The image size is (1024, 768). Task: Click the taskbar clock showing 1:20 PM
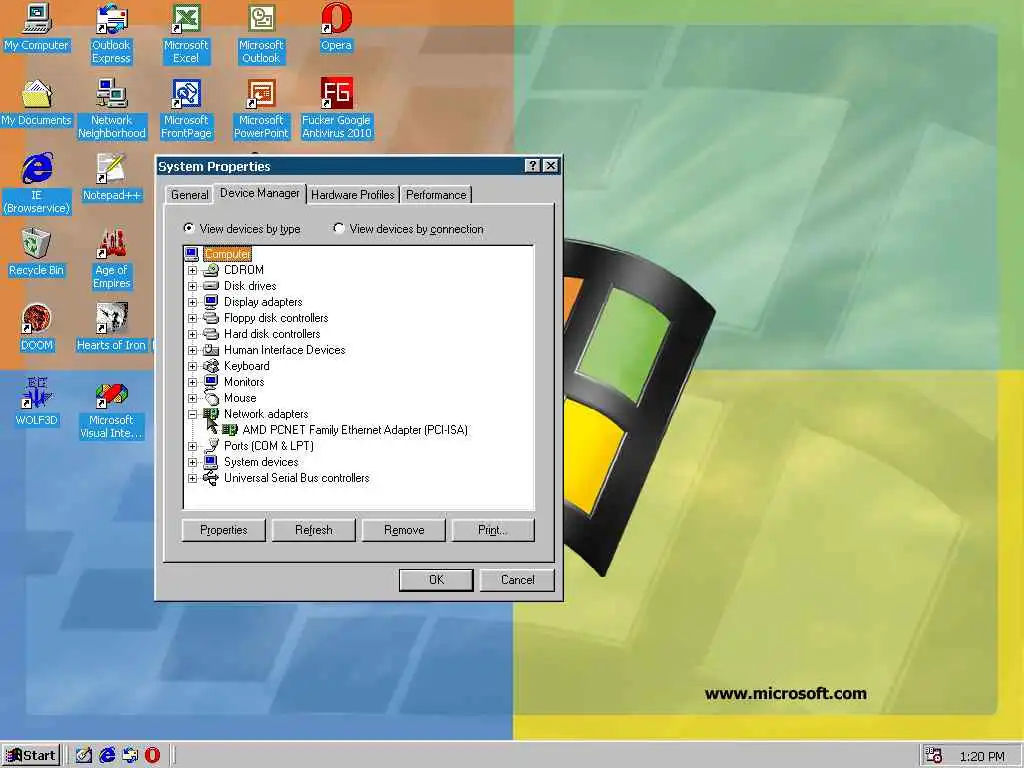tap(982, 756)
